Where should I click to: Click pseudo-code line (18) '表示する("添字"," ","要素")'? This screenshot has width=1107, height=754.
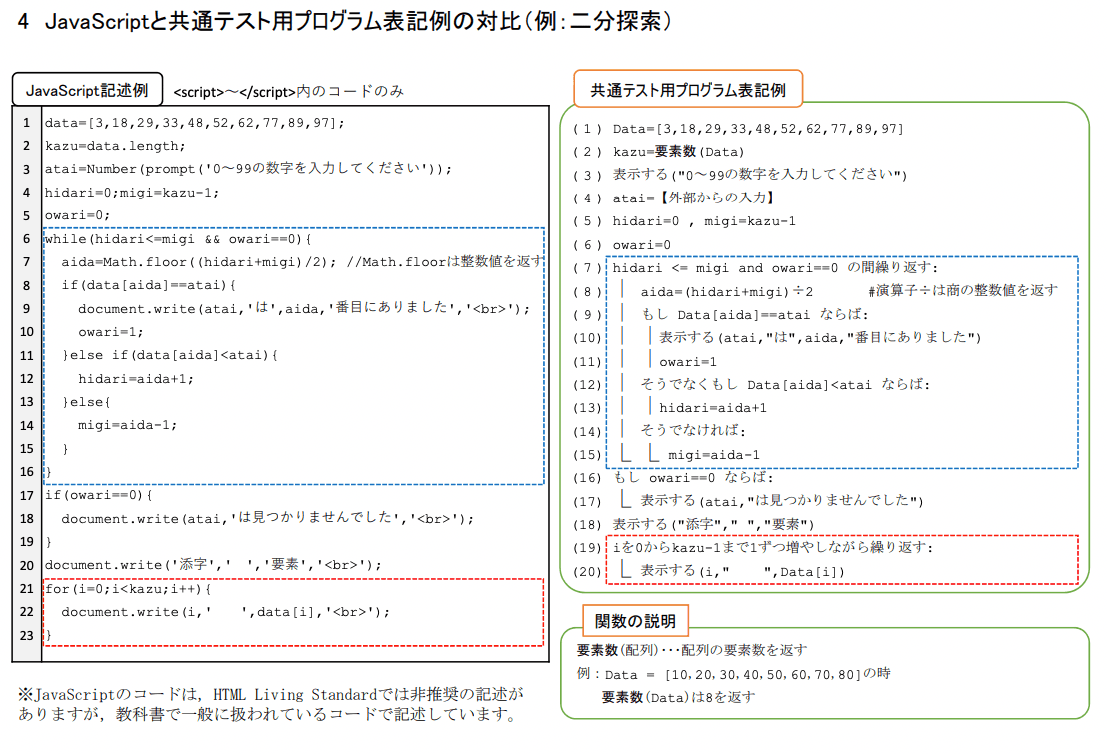click(713, 525)
